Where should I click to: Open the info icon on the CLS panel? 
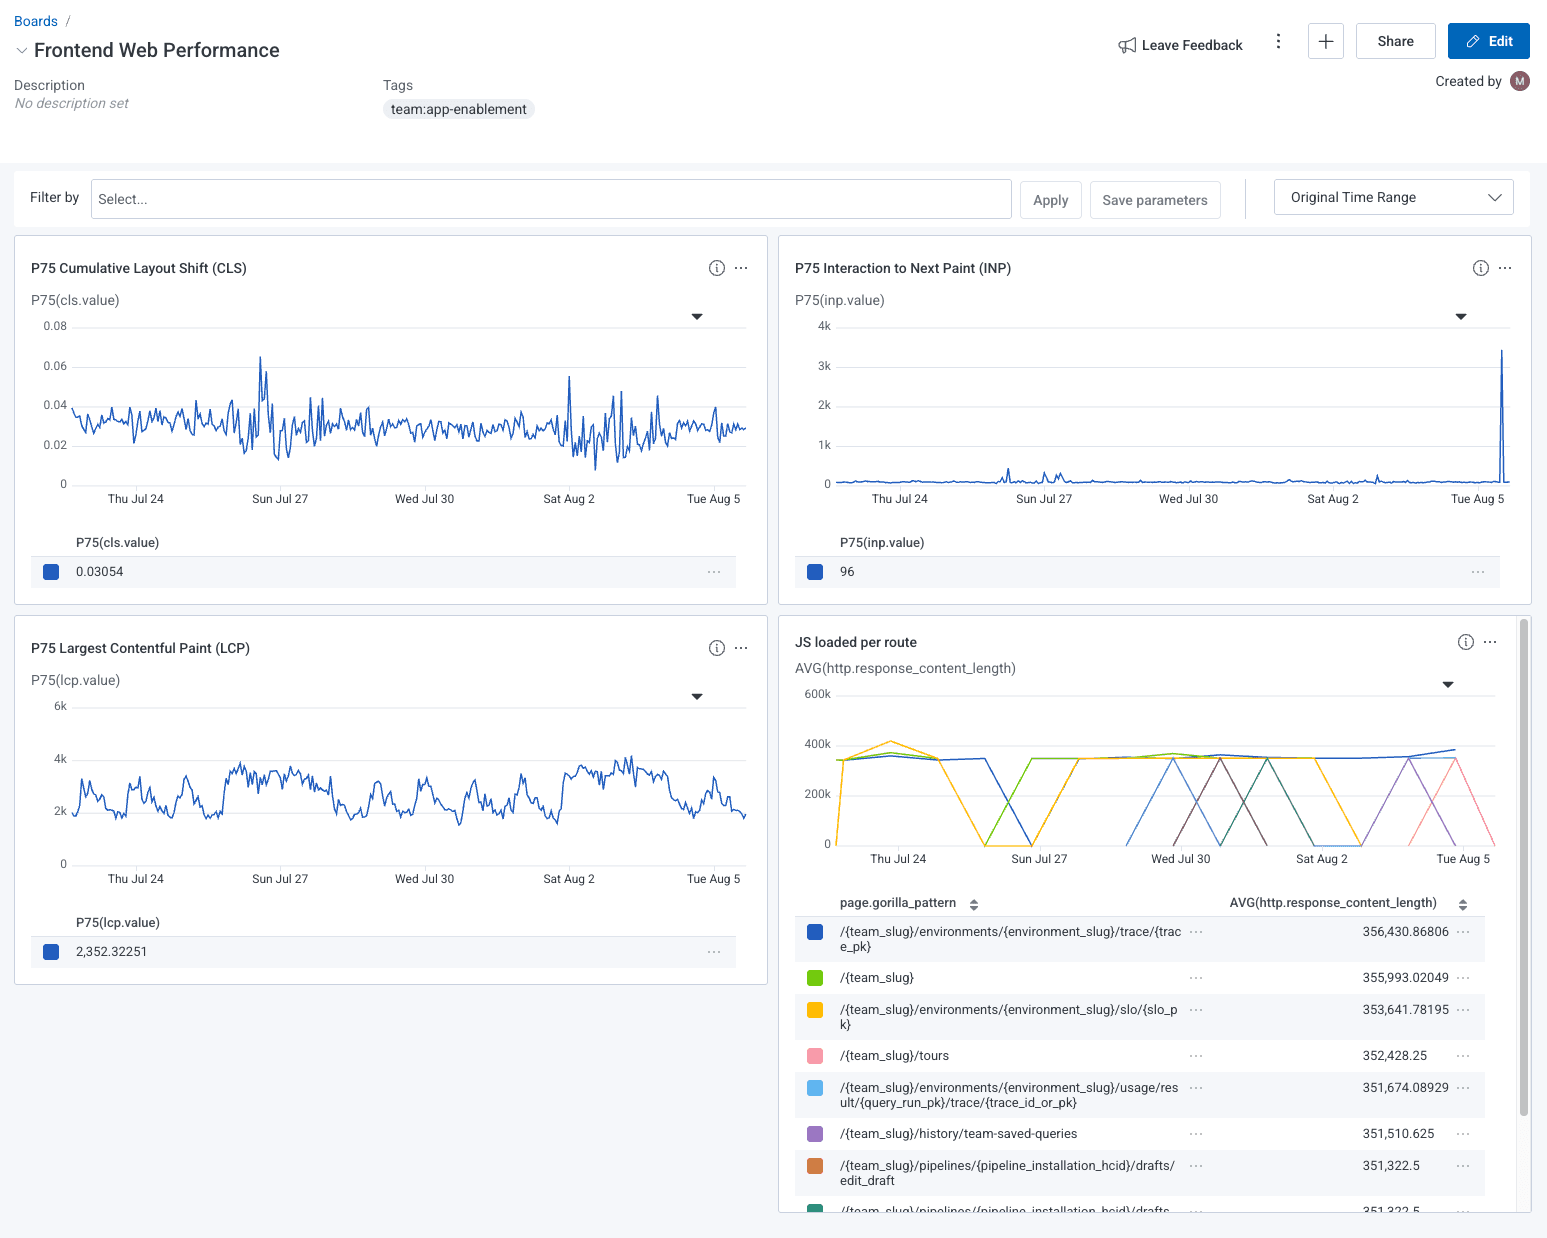[x=716, y=268]
